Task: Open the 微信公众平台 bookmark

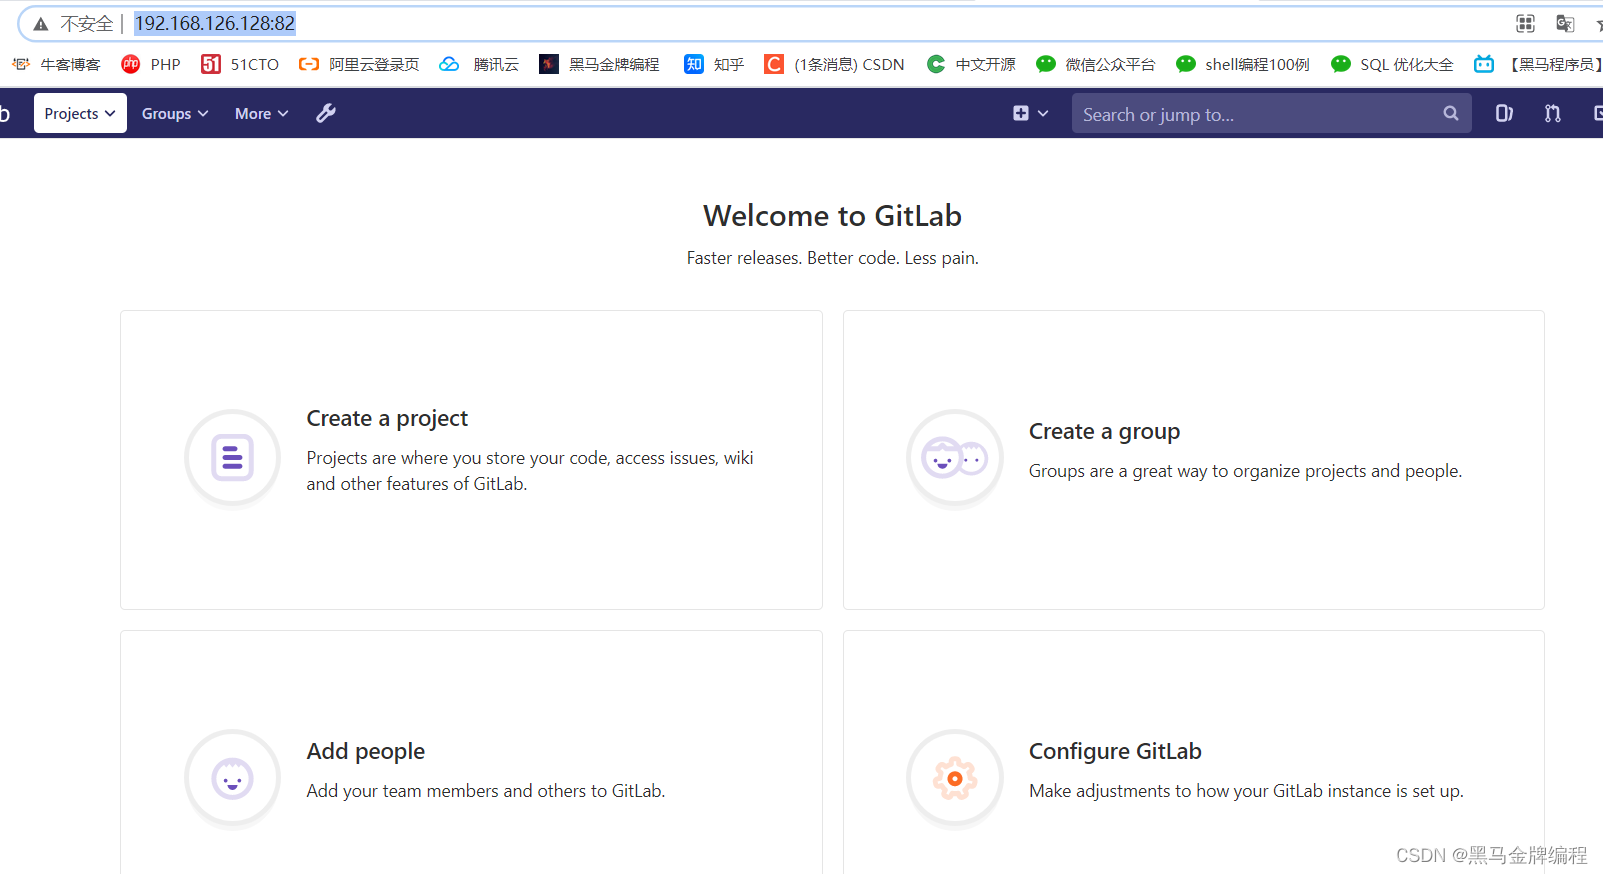Action: (x=1095, y=64)
